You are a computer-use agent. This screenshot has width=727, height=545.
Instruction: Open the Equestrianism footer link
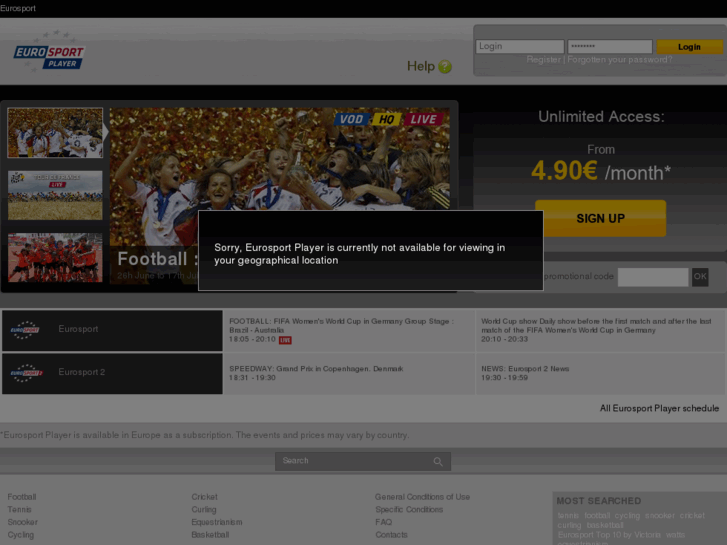point(217,522)
